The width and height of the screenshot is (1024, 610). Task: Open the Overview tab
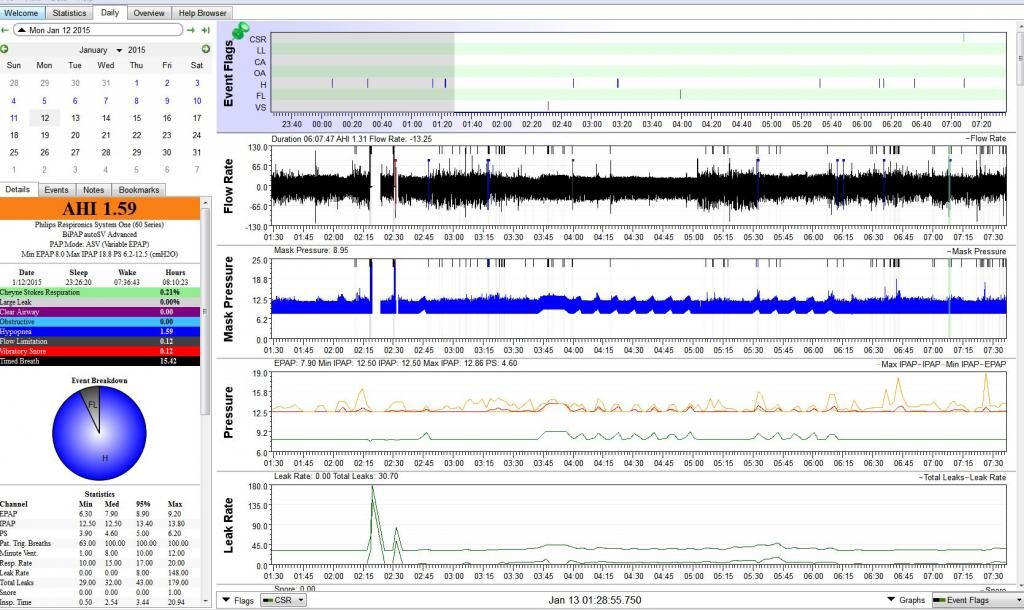(x=148, y=13)
